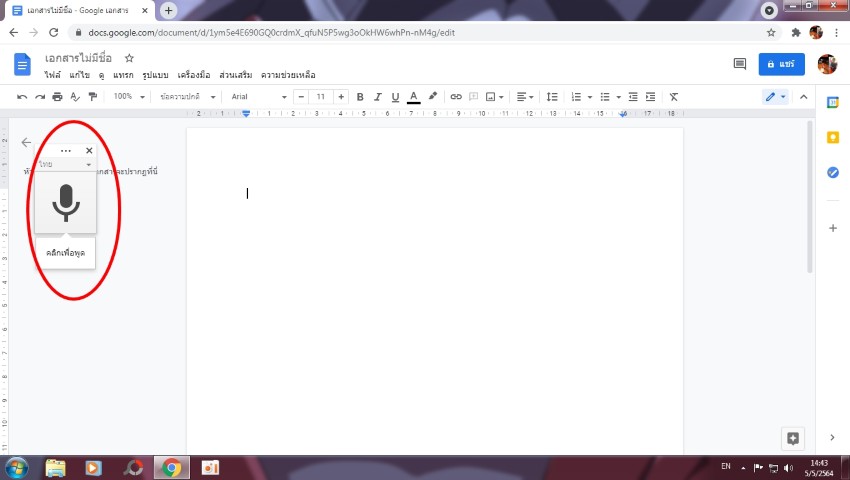Click the document title เอกสารไม่มีชื่อ
This screenshot has height=480, width=850.
point(78,58)
